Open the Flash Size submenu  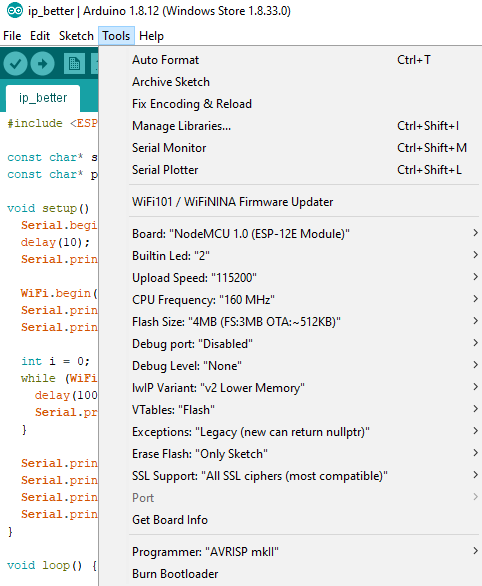(304, 322)
